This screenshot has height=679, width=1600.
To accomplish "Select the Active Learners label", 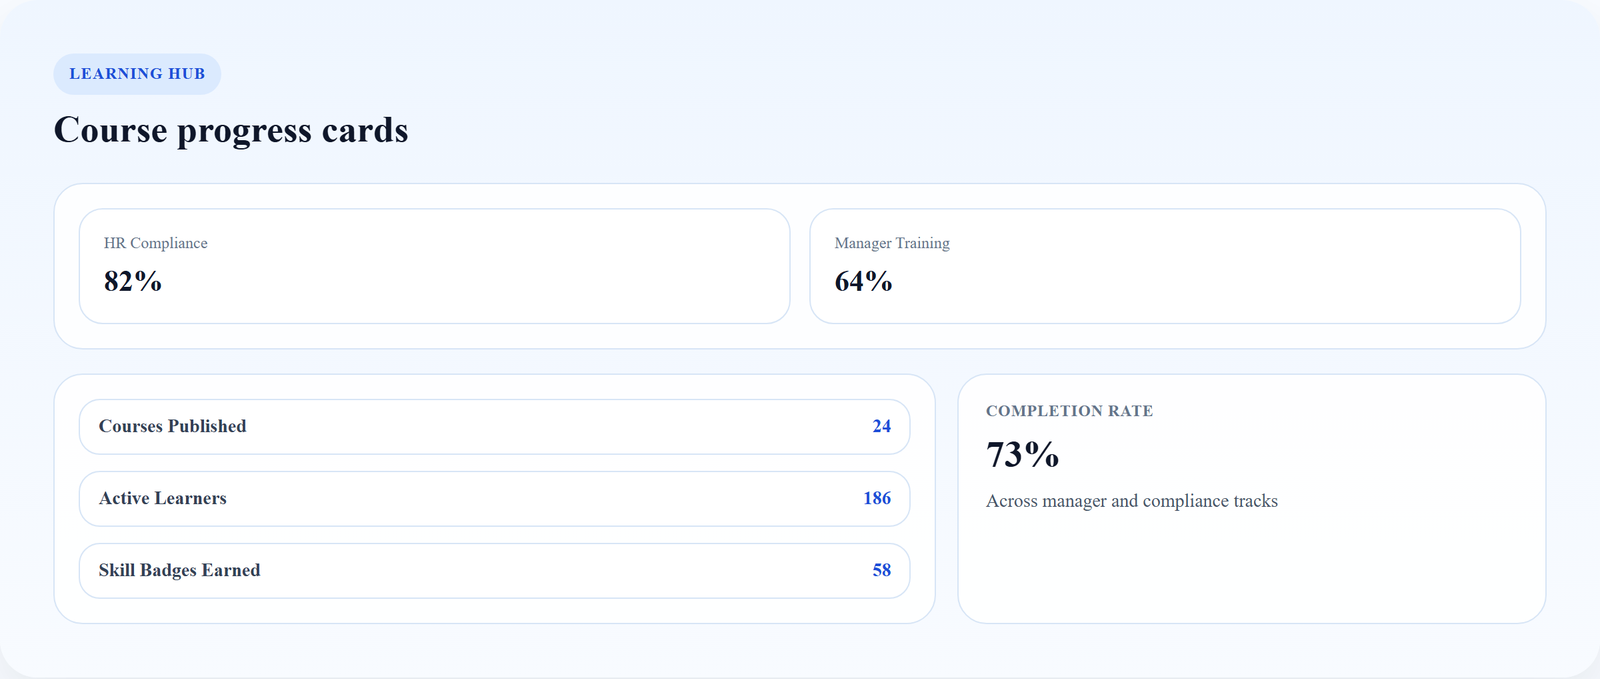I will [x=163, y=498].
